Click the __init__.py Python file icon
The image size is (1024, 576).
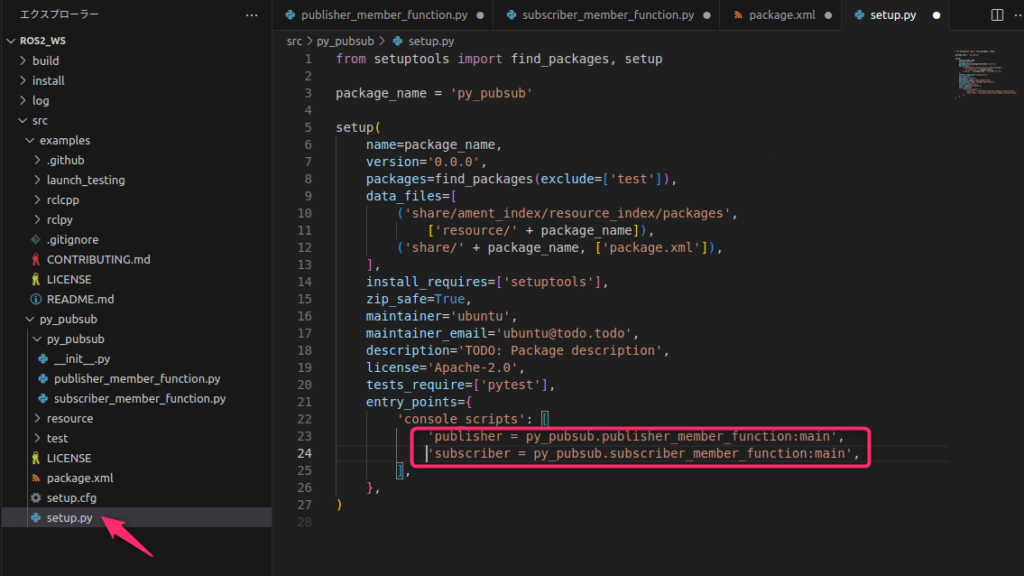[x=43, y=359]
